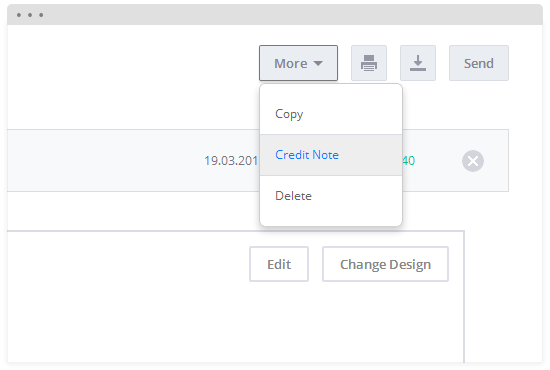Click the printer icon button
The width and height of the screenshot is (550, 370).
pyautogui.click(x=369, y=63)
